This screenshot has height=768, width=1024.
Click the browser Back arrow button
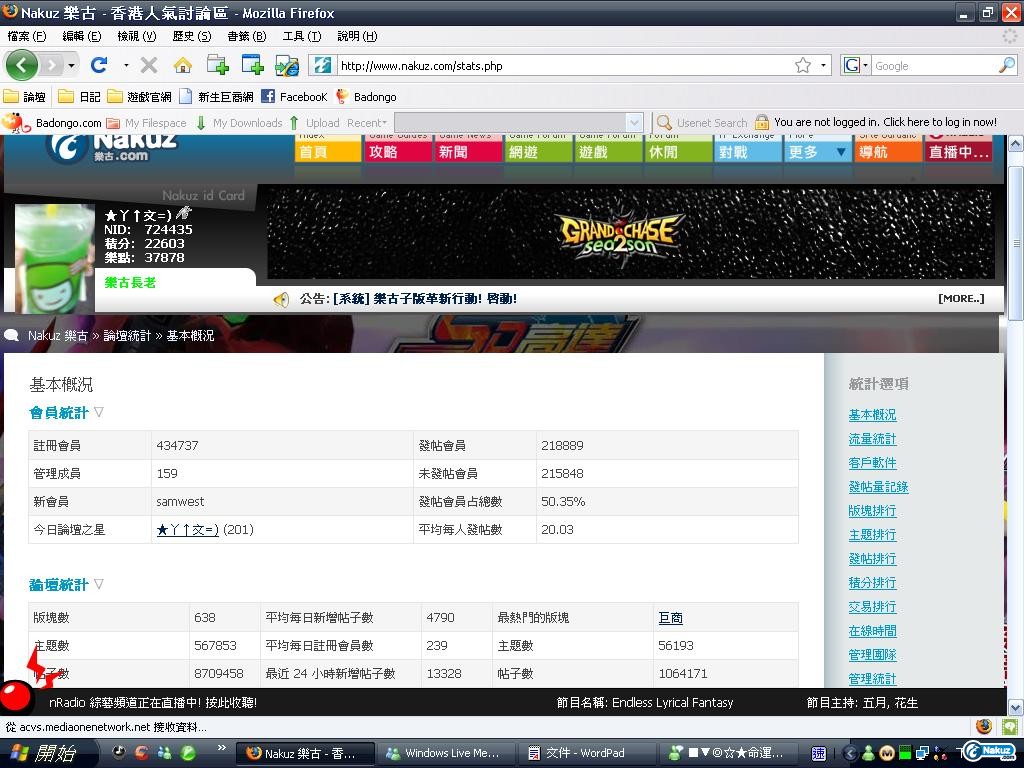22,65
